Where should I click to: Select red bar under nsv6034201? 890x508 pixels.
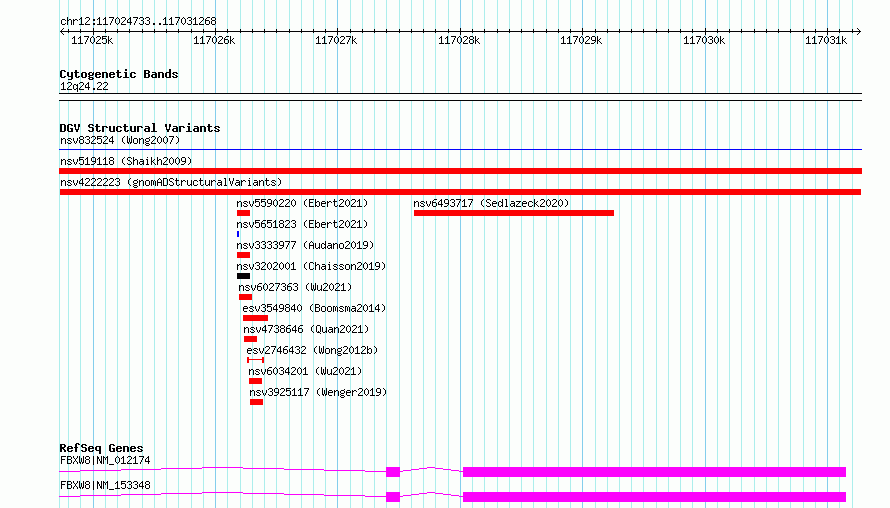pos(255,381)
